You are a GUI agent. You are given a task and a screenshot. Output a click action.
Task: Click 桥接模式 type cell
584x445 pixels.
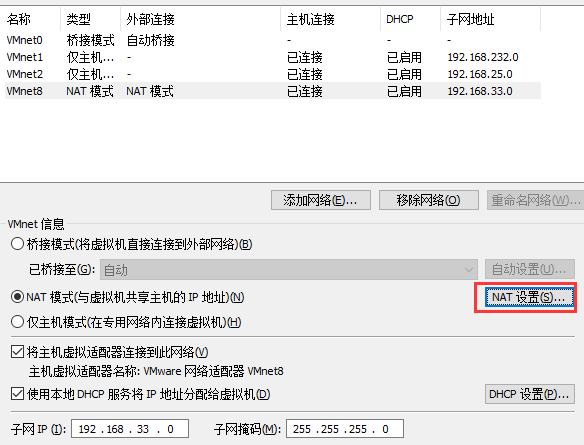click(90, 40)
